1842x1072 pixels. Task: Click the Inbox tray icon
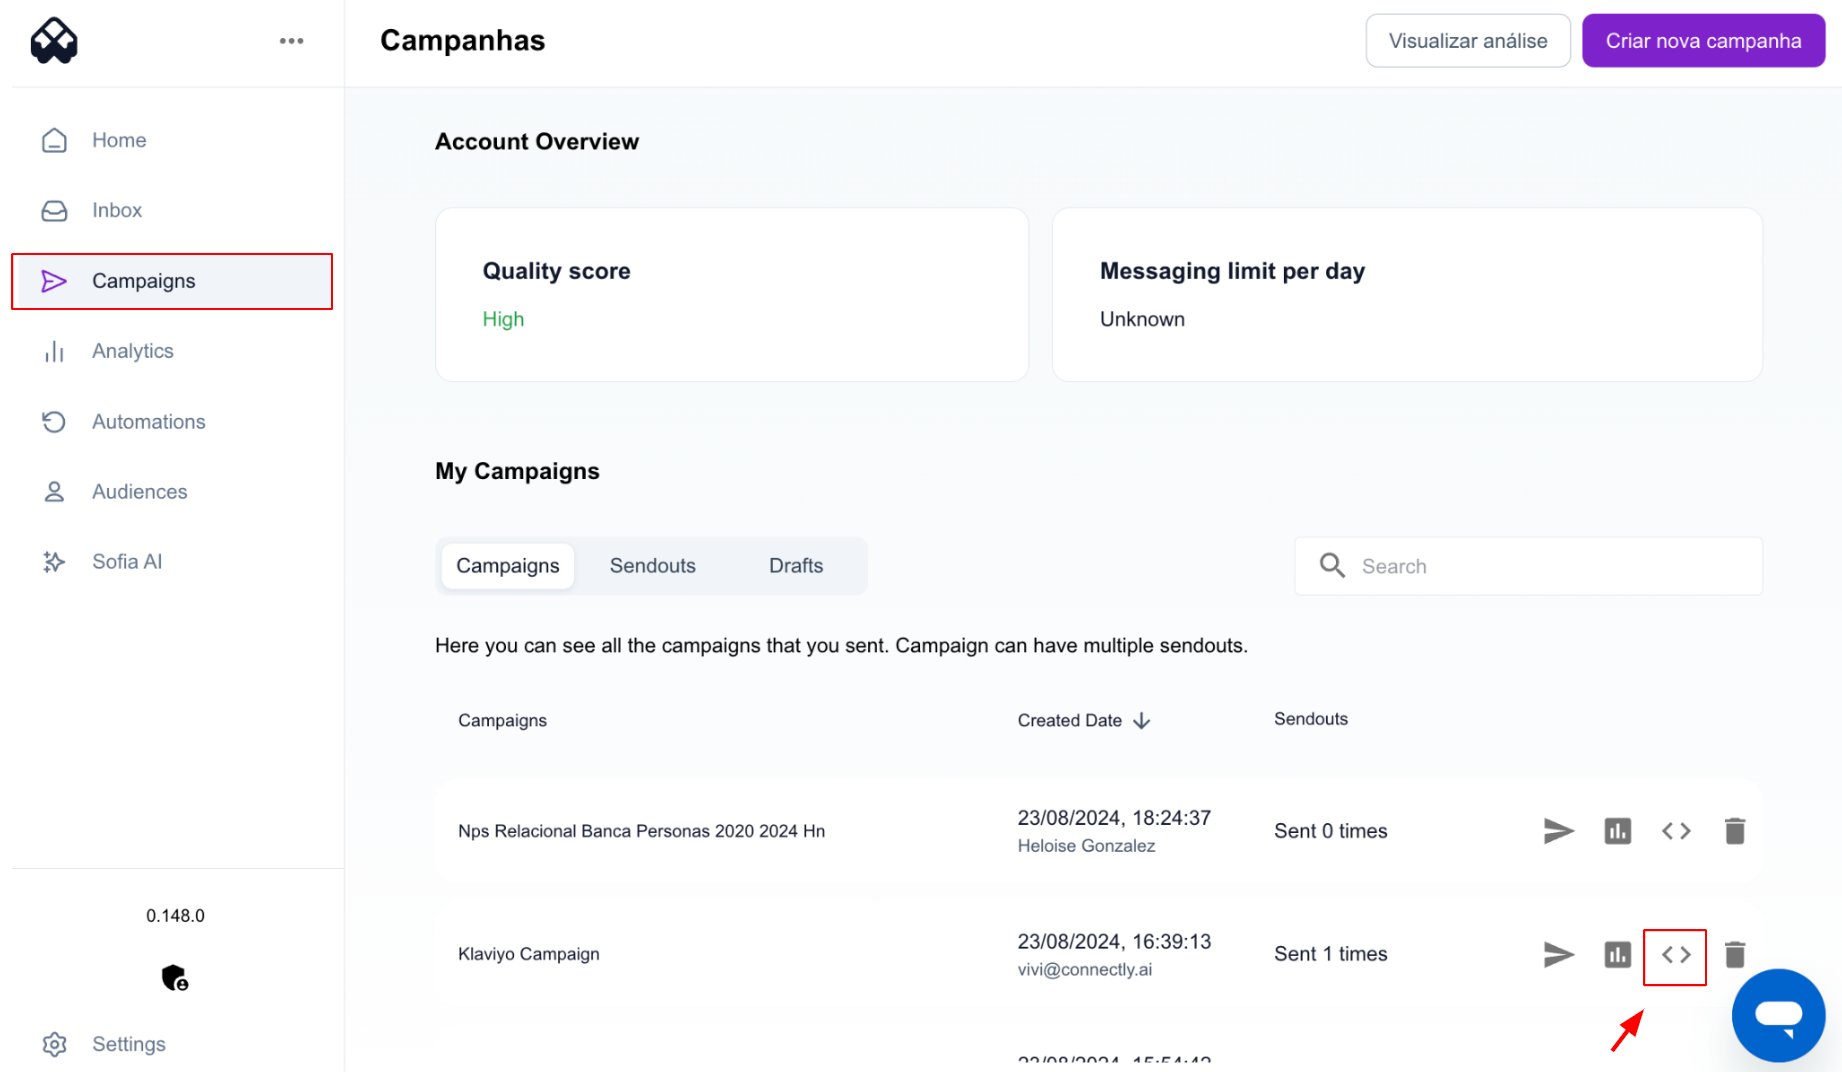(x=54, y=211)
